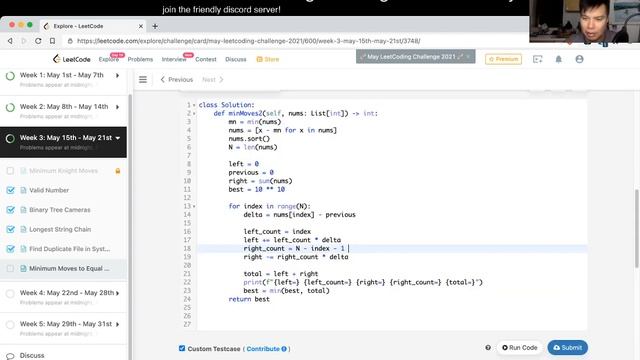640x360 pixels.
Task: Click the Week 1 progress circle
Action: pos(11,76)
